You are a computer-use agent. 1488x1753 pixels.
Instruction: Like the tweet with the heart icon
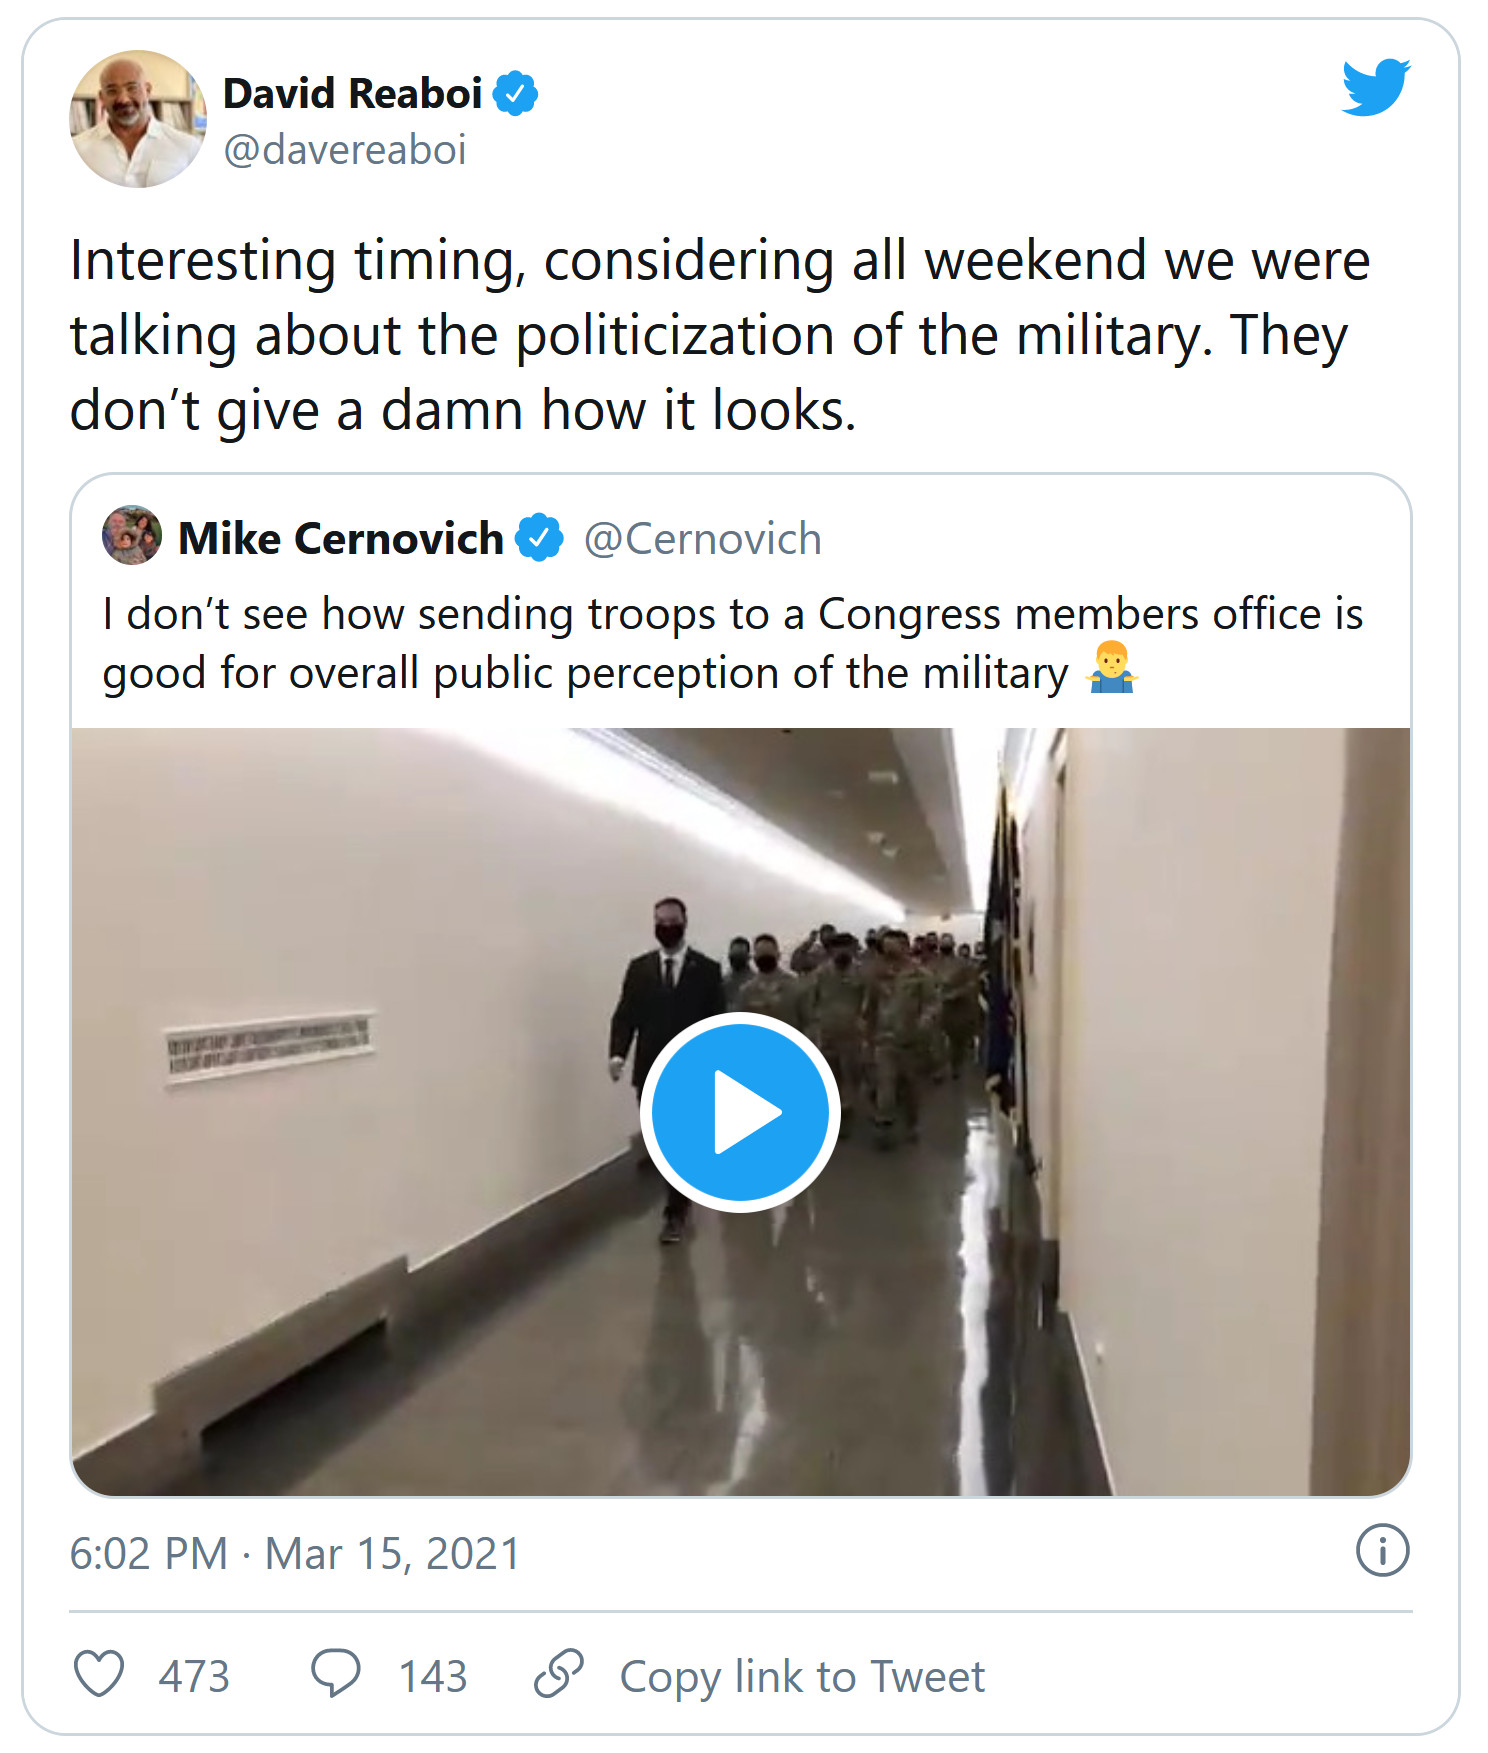point(100,1674)
